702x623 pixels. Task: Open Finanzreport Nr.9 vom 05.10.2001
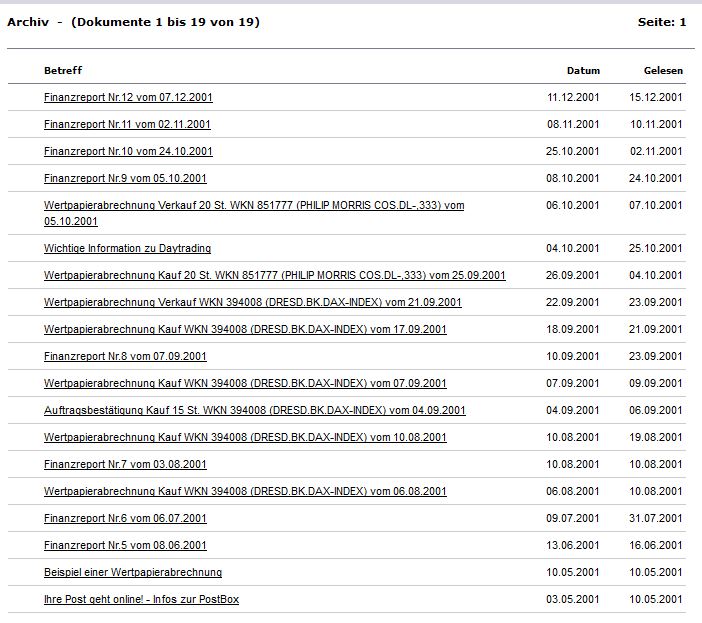click(125, 178)
